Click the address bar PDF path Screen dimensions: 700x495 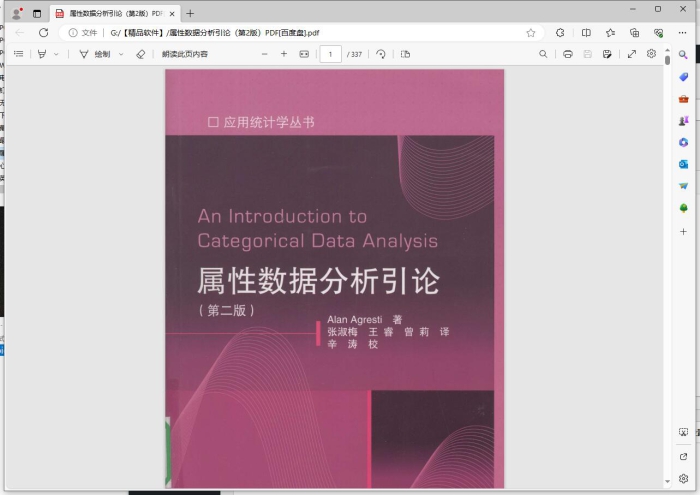click(x=215, y=33)
